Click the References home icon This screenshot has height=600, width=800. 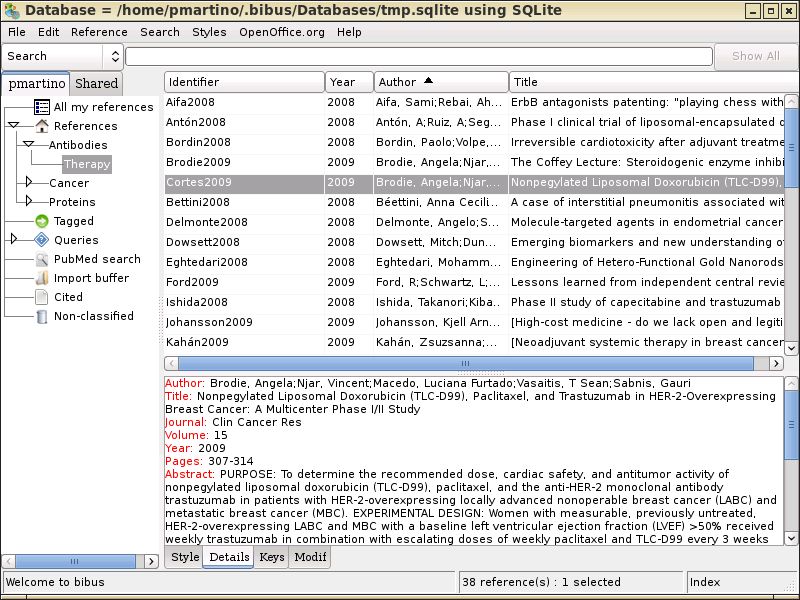[x=42, y=126]
